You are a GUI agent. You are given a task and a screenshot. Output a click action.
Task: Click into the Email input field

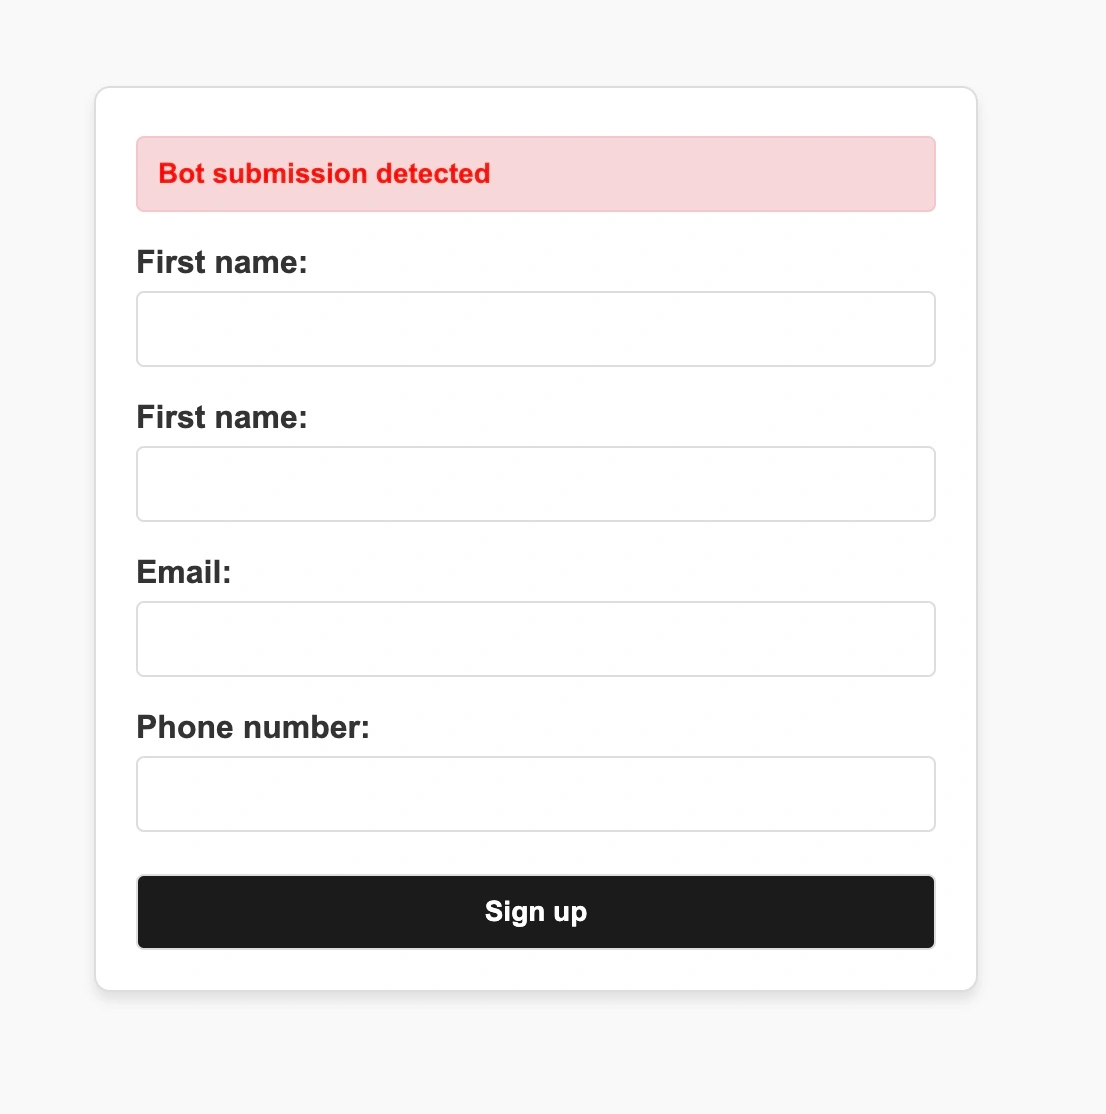click(x=535, y=639)
